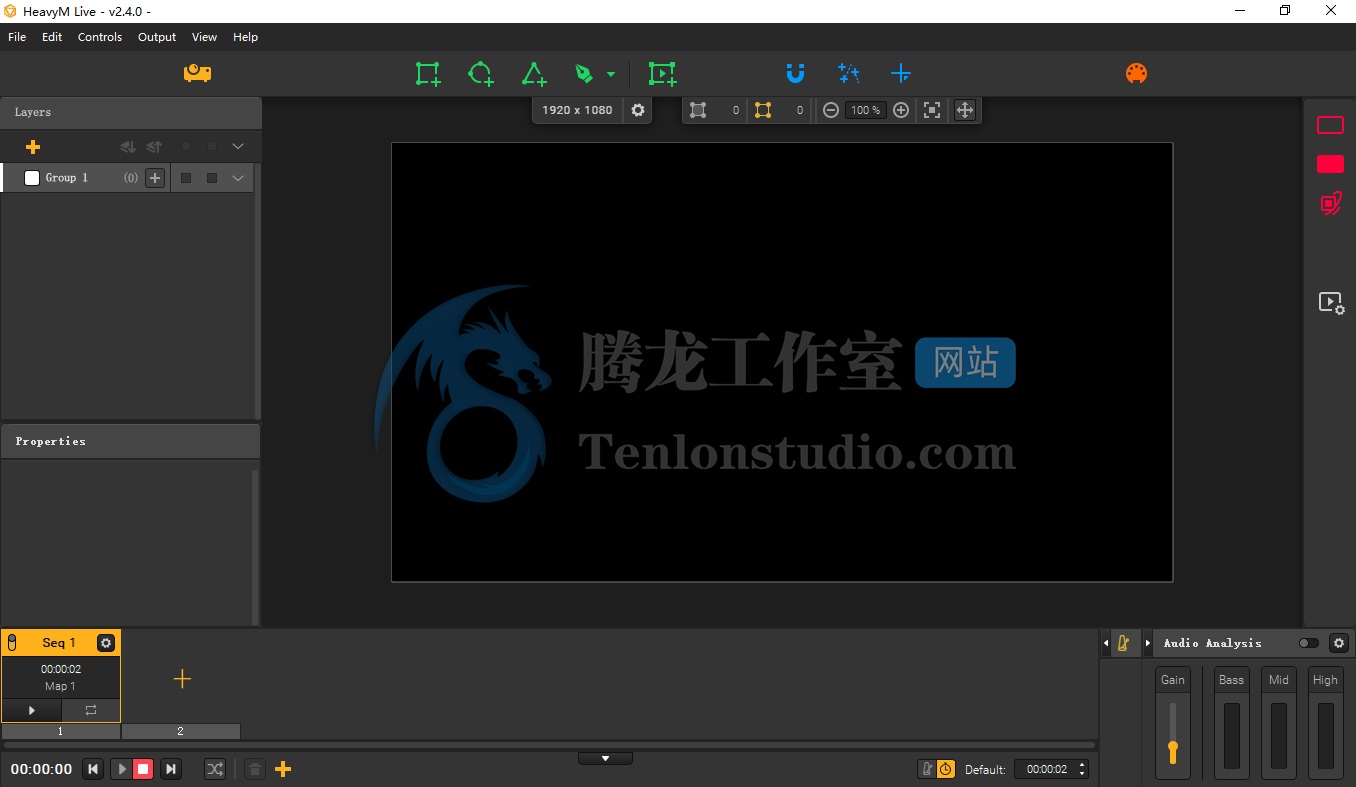1356x787 pixels.
Task: Click the Properties panel header
Action: [x=130, y=441]
